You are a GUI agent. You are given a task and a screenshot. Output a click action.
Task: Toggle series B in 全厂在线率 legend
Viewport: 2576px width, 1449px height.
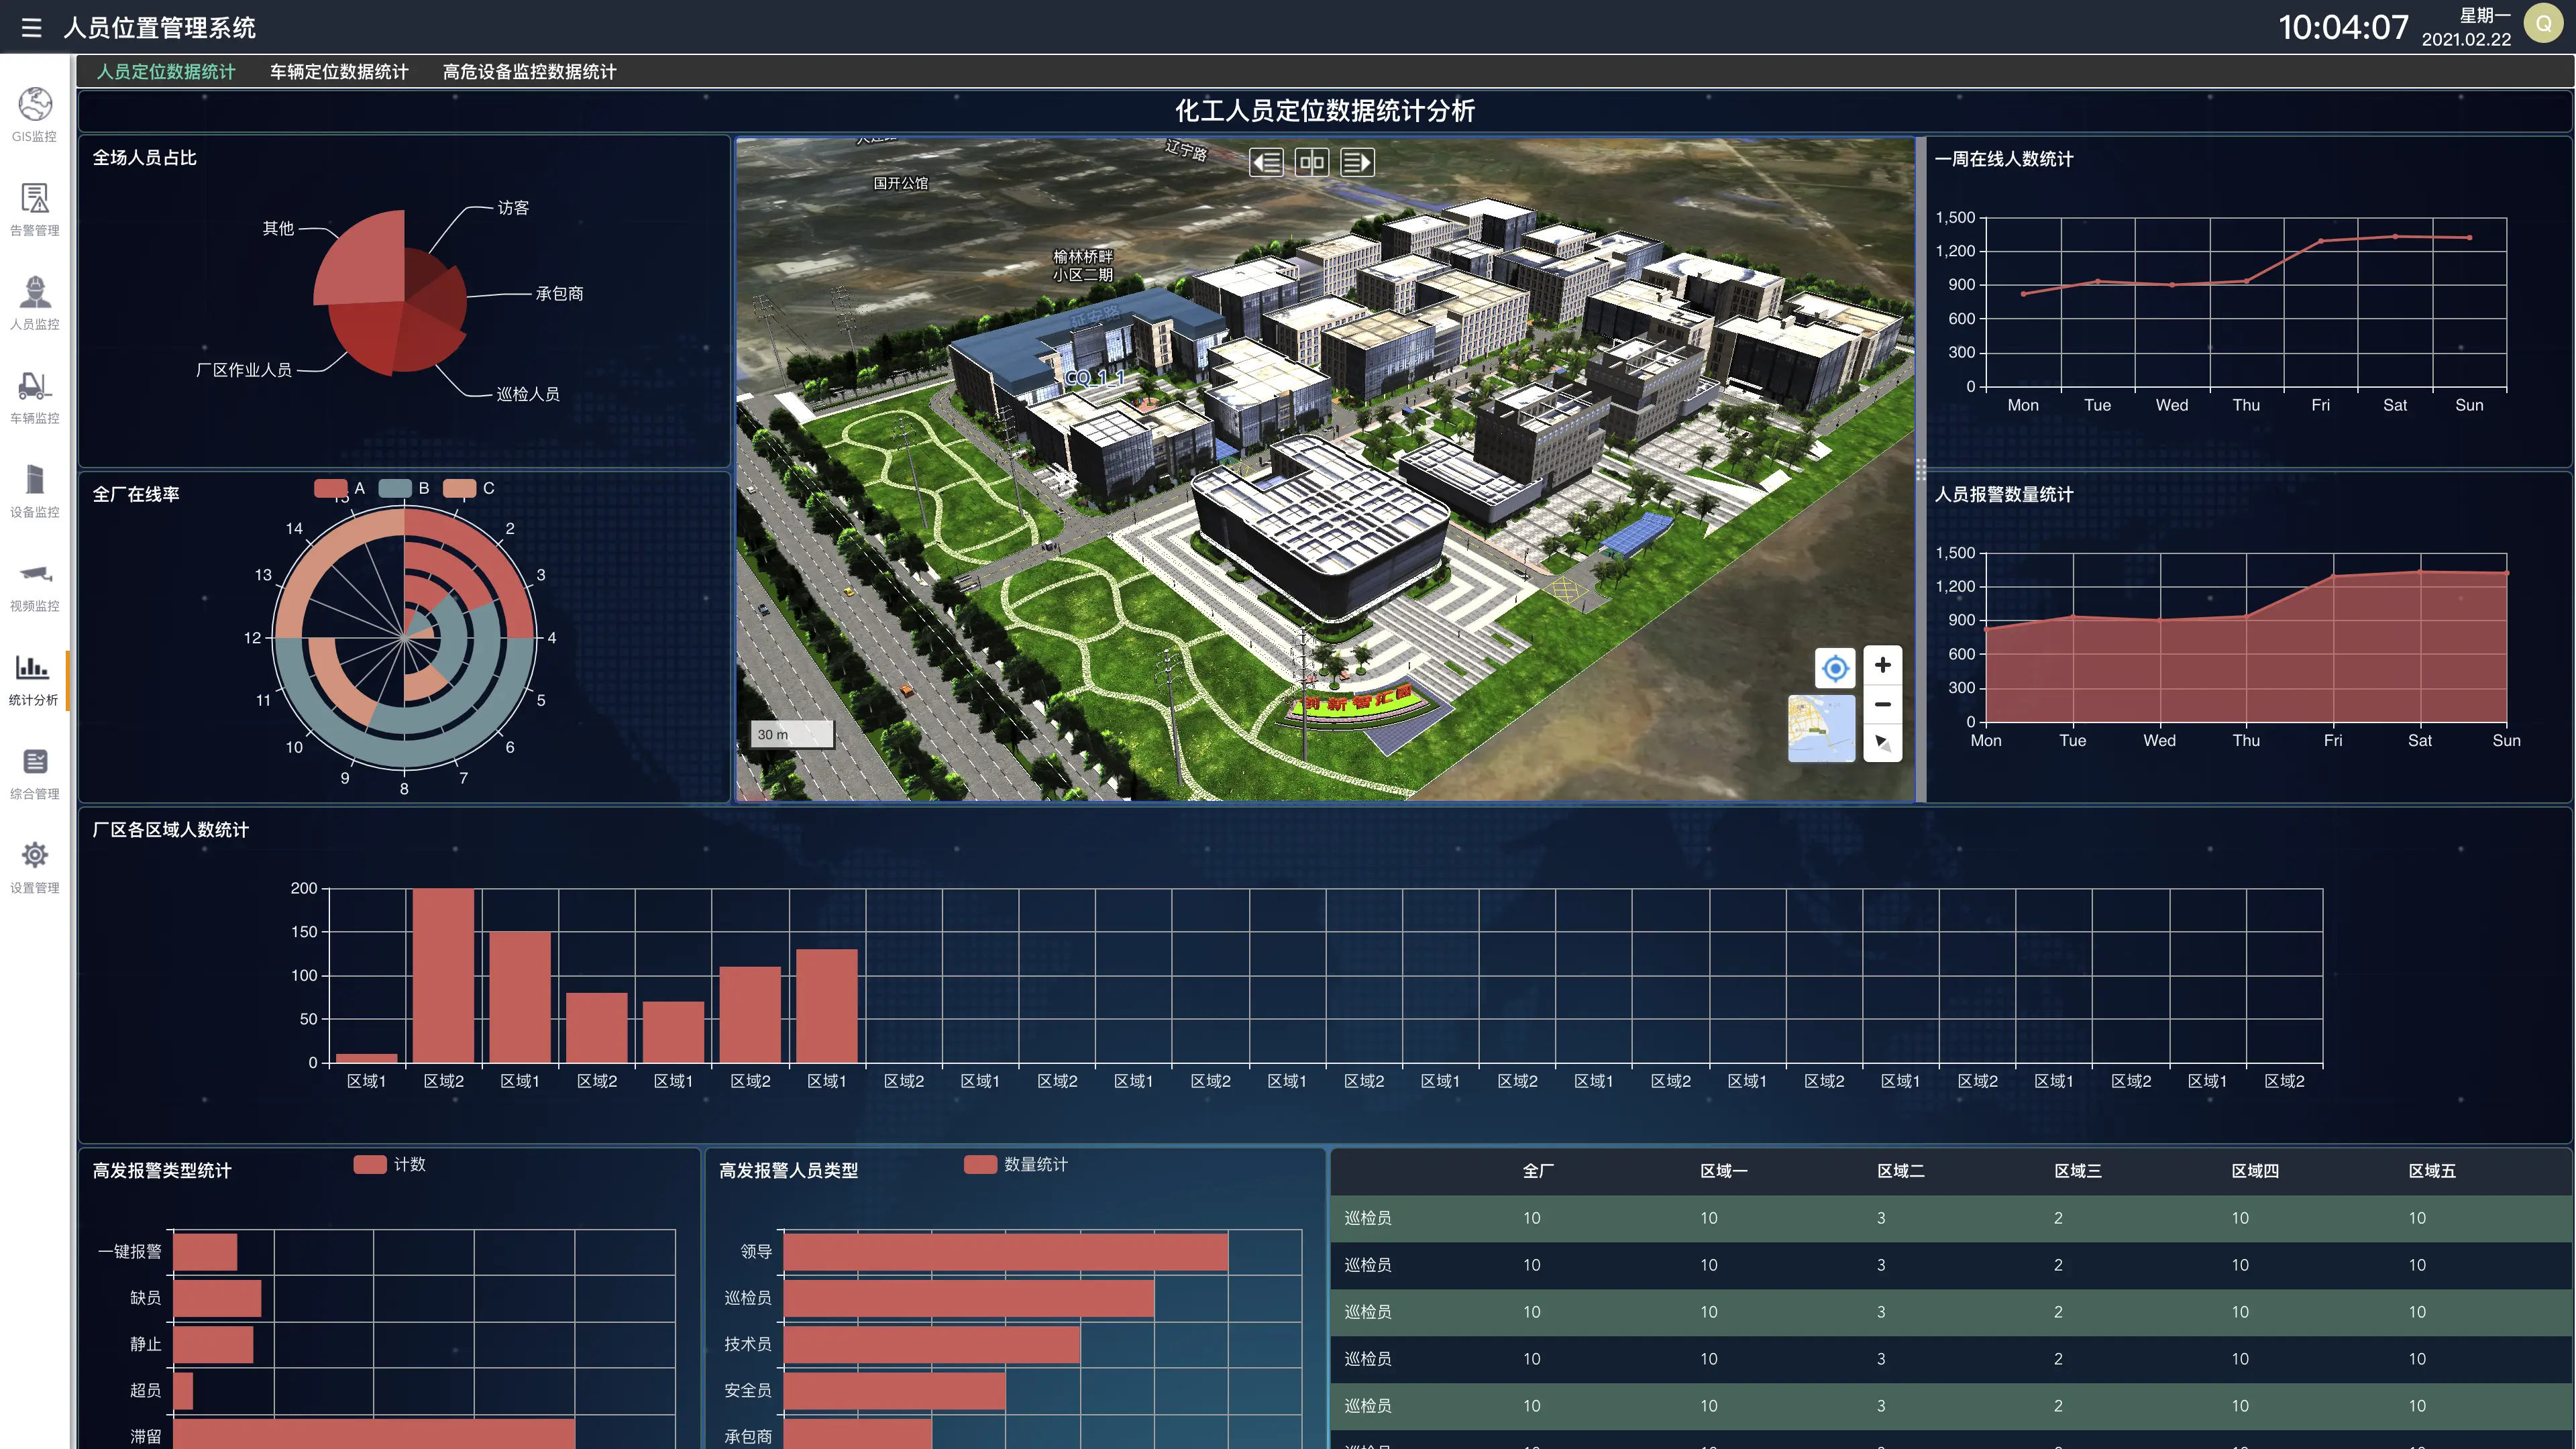[404, 488]
